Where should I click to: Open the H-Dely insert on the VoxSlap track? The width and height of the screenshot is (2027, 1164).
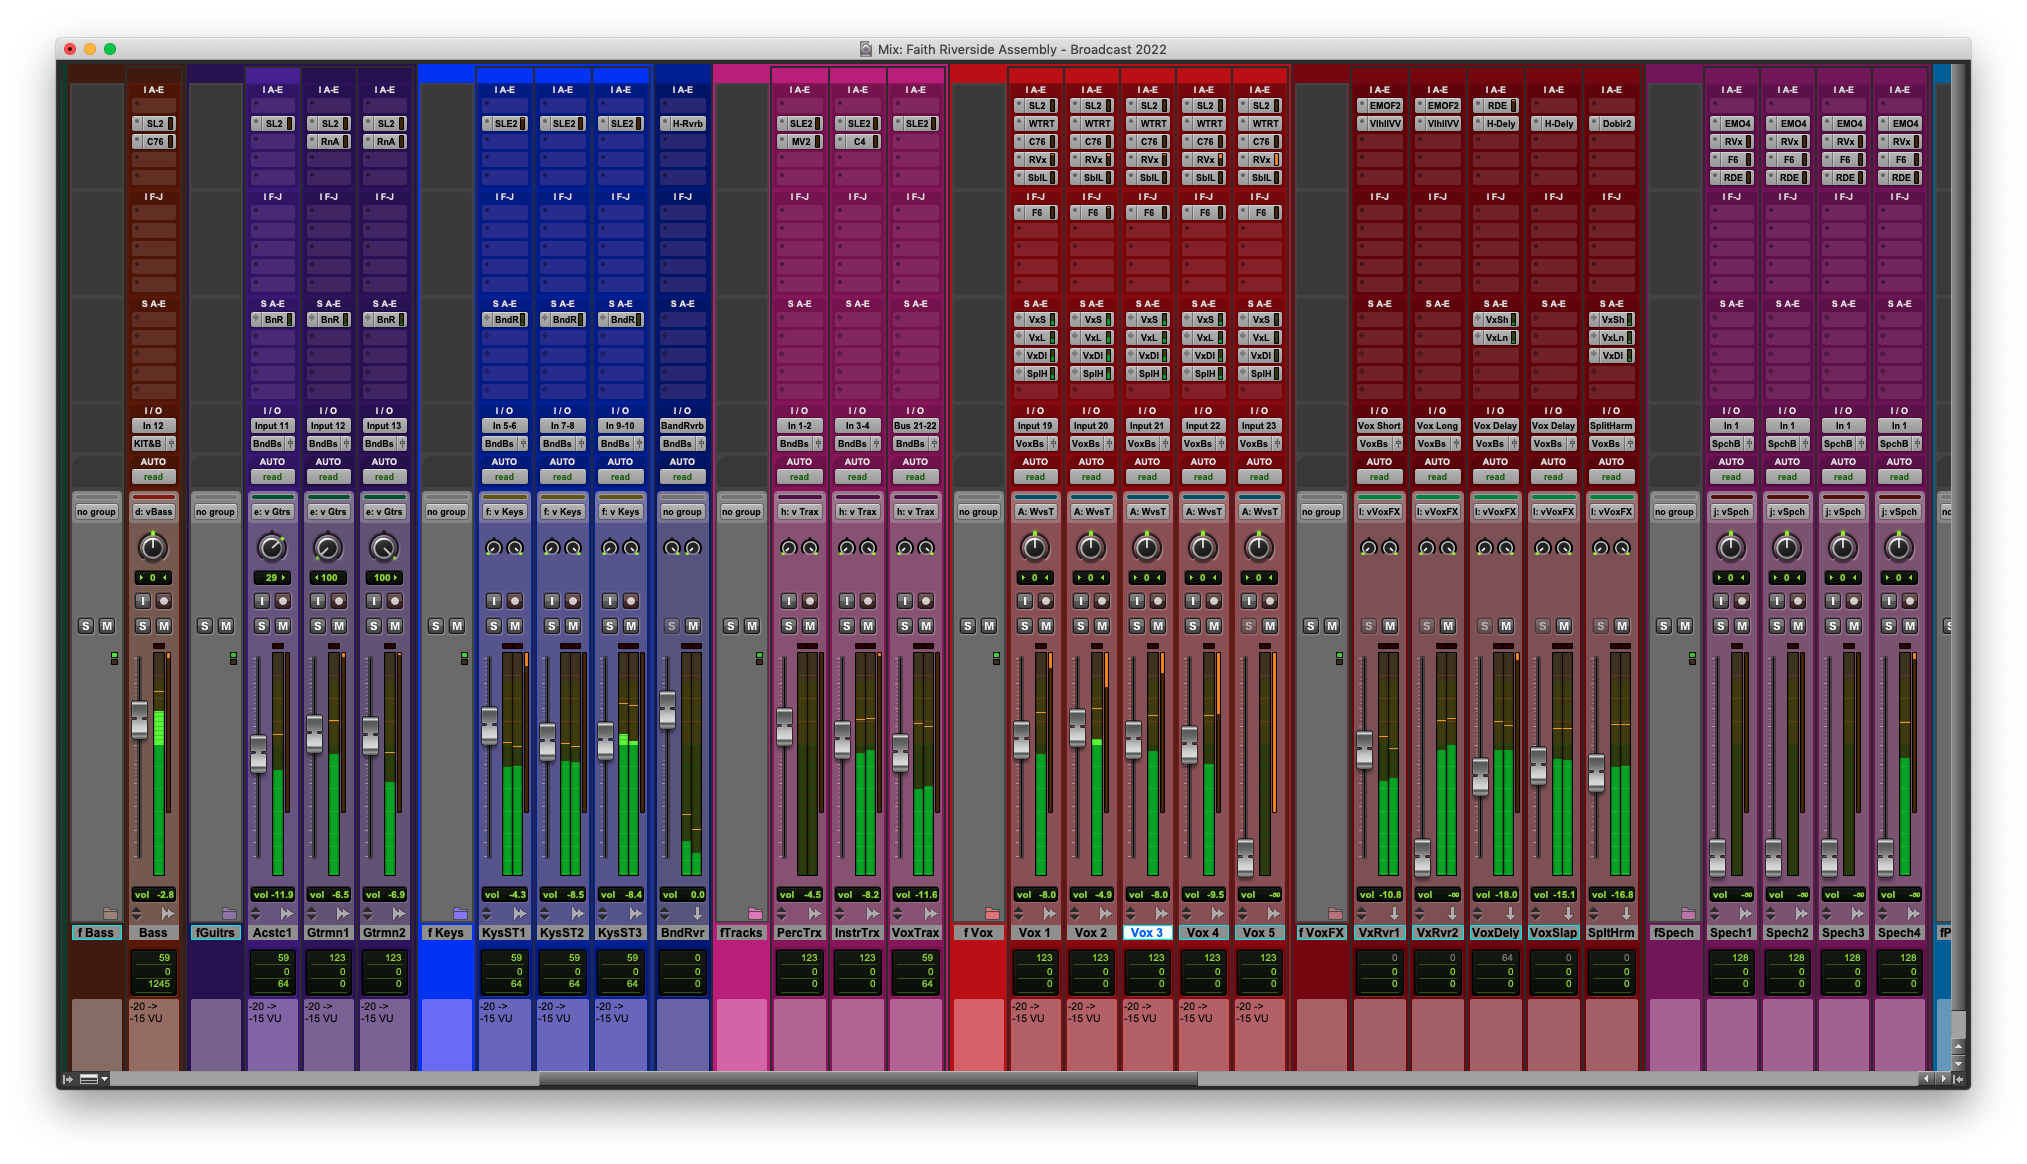click(1553, 123)
